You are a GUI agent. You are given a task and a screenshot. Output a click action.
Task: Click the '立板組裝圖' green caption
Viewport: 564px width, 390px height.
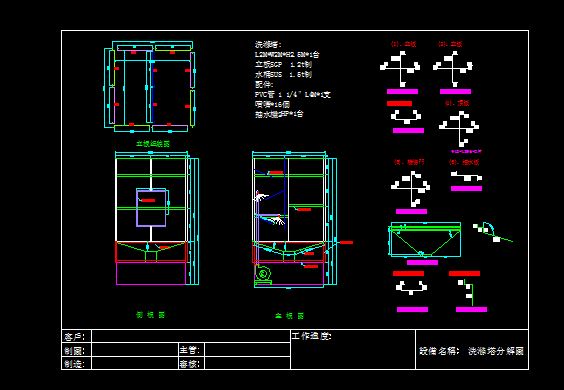[153, 144]
